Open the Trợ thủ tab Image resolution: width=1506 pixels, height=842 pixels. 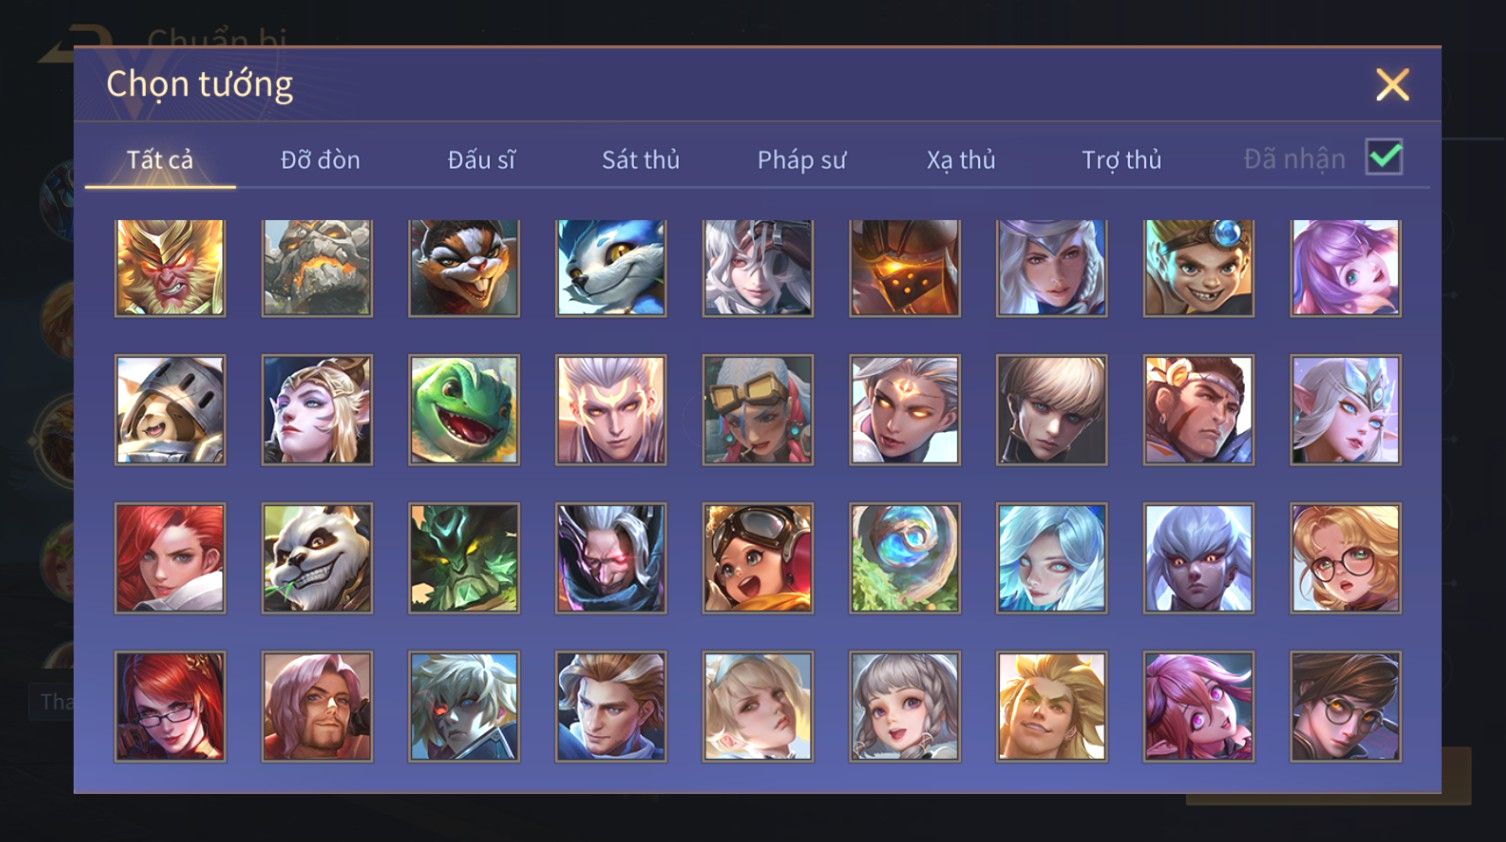[x=1121, y=160]
